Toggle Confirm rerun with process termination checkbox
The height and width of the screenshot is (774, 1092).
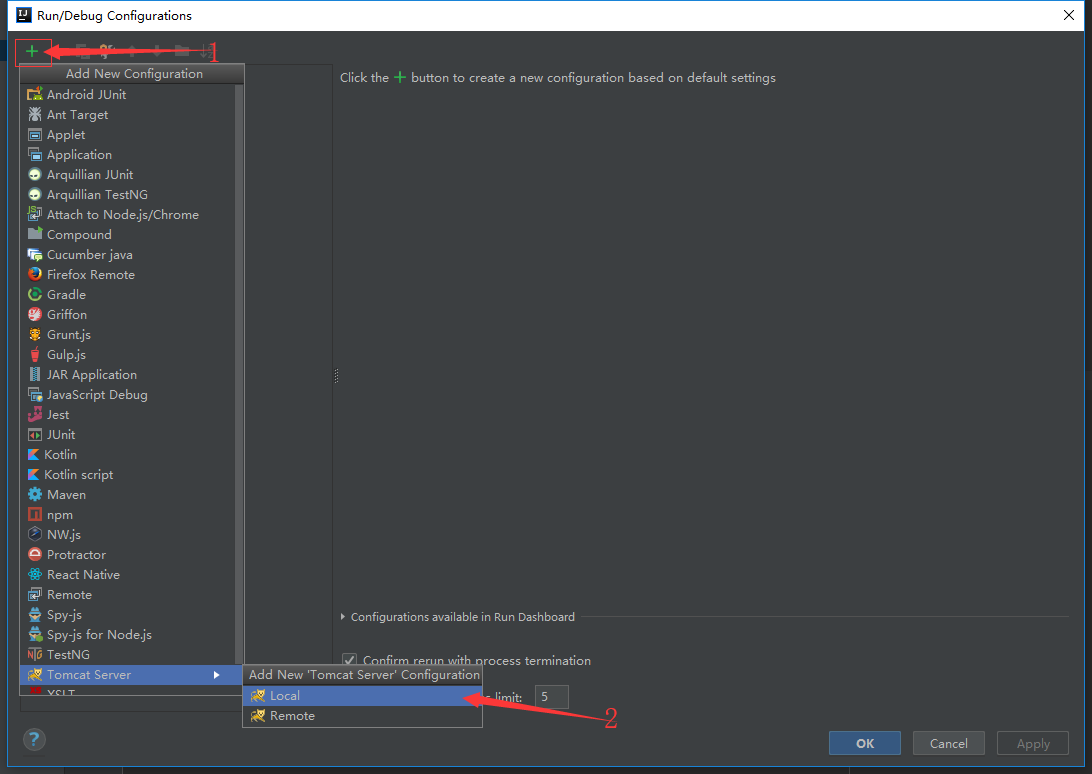click(x=350, y=660)
